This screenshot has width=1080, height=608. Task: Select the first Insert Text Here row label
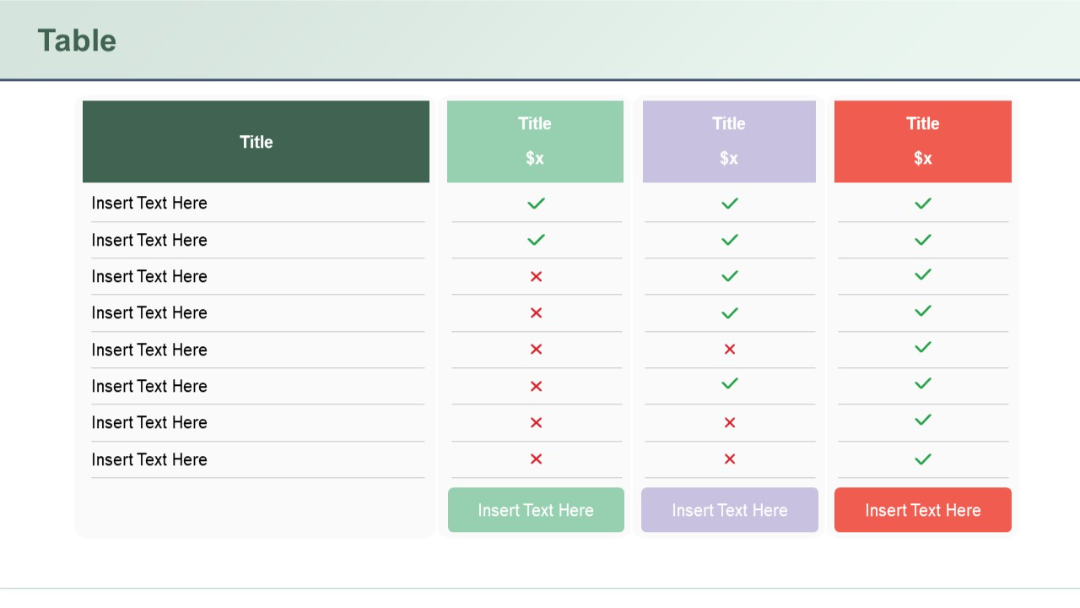point(149,203)
